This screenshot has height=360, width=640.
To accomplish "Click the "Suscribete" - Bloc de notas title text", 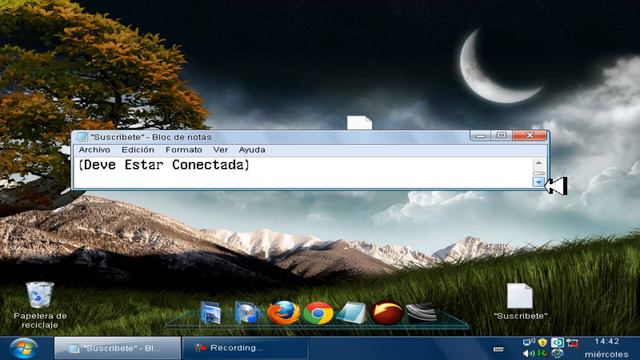I will [x=151, y=137].
